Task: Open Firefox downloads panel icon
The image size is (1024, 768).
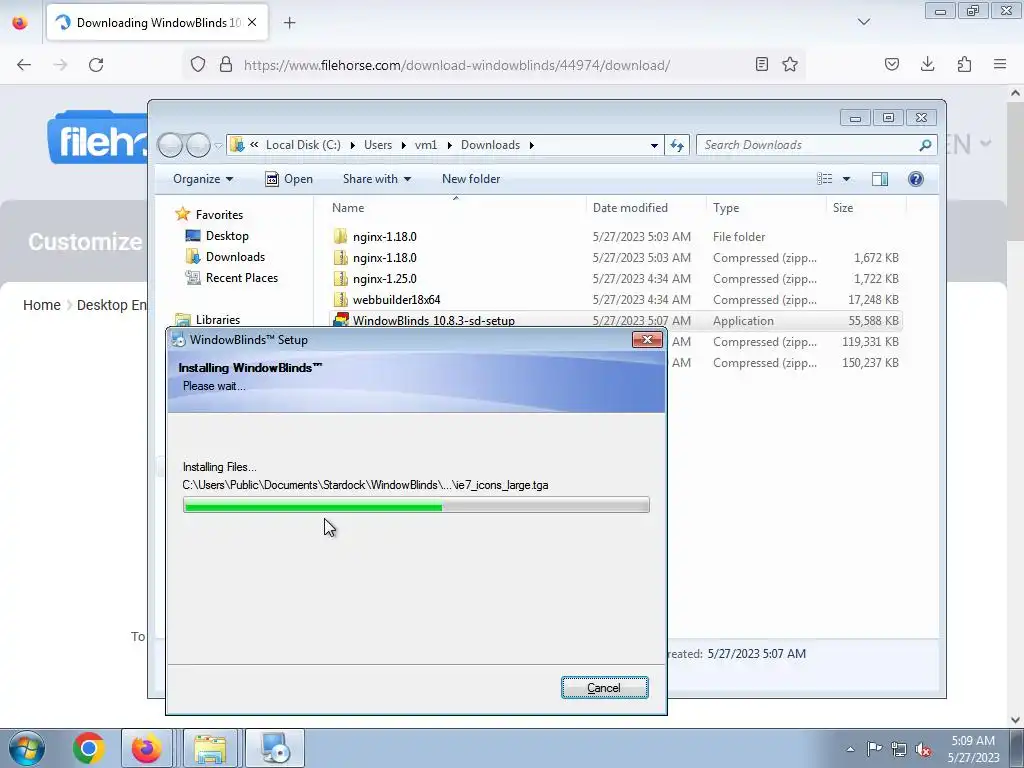Action: (927, 64)
